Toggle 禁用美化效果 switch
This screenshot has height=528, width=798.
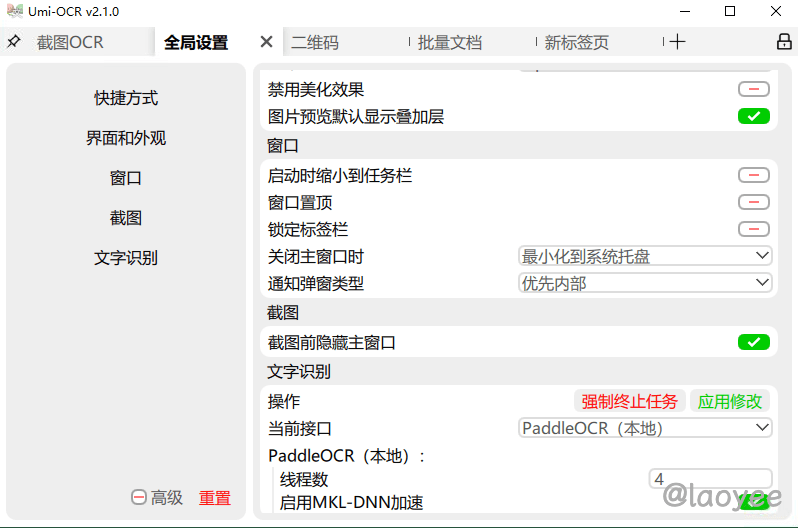pyautogui.click(x=753, y=89)
